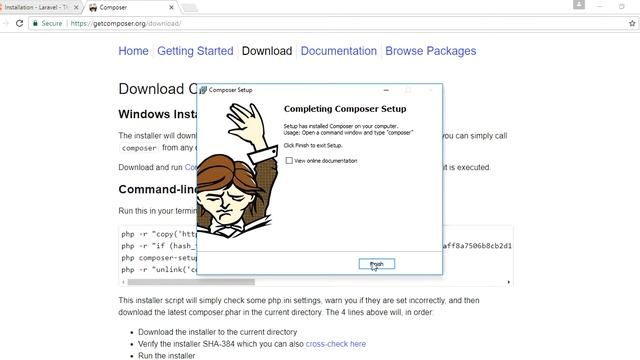Click the 'Run the installer' bullet text
The width and height of the screenshot is (640, 360).
[167, 356]
